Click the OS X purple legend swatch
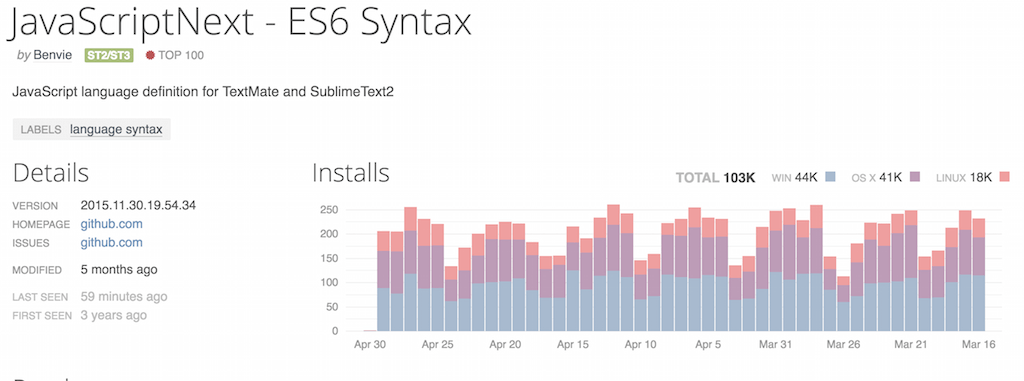 [x=914, y=176]
